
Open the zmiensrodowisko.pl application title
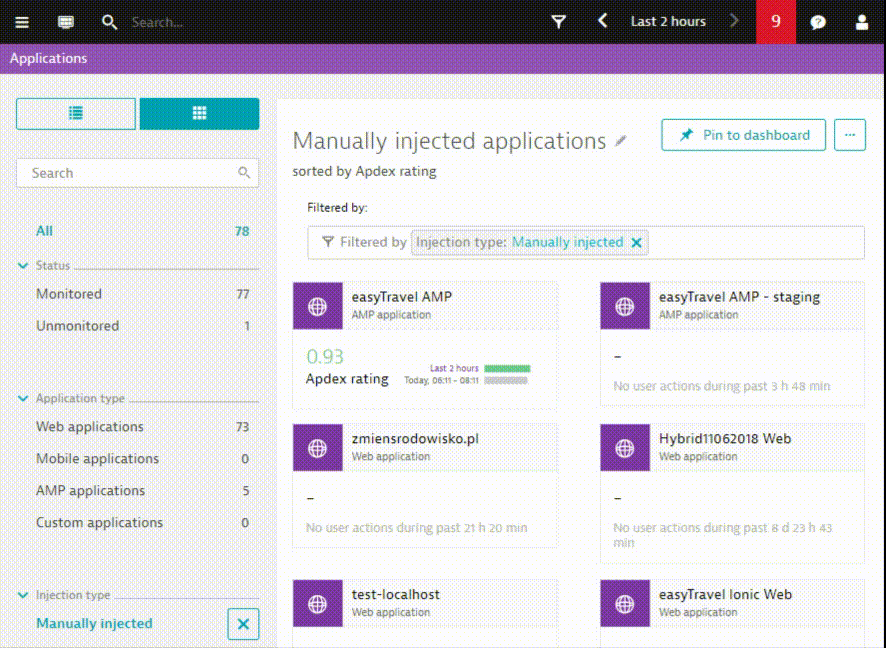click(415, 438)
